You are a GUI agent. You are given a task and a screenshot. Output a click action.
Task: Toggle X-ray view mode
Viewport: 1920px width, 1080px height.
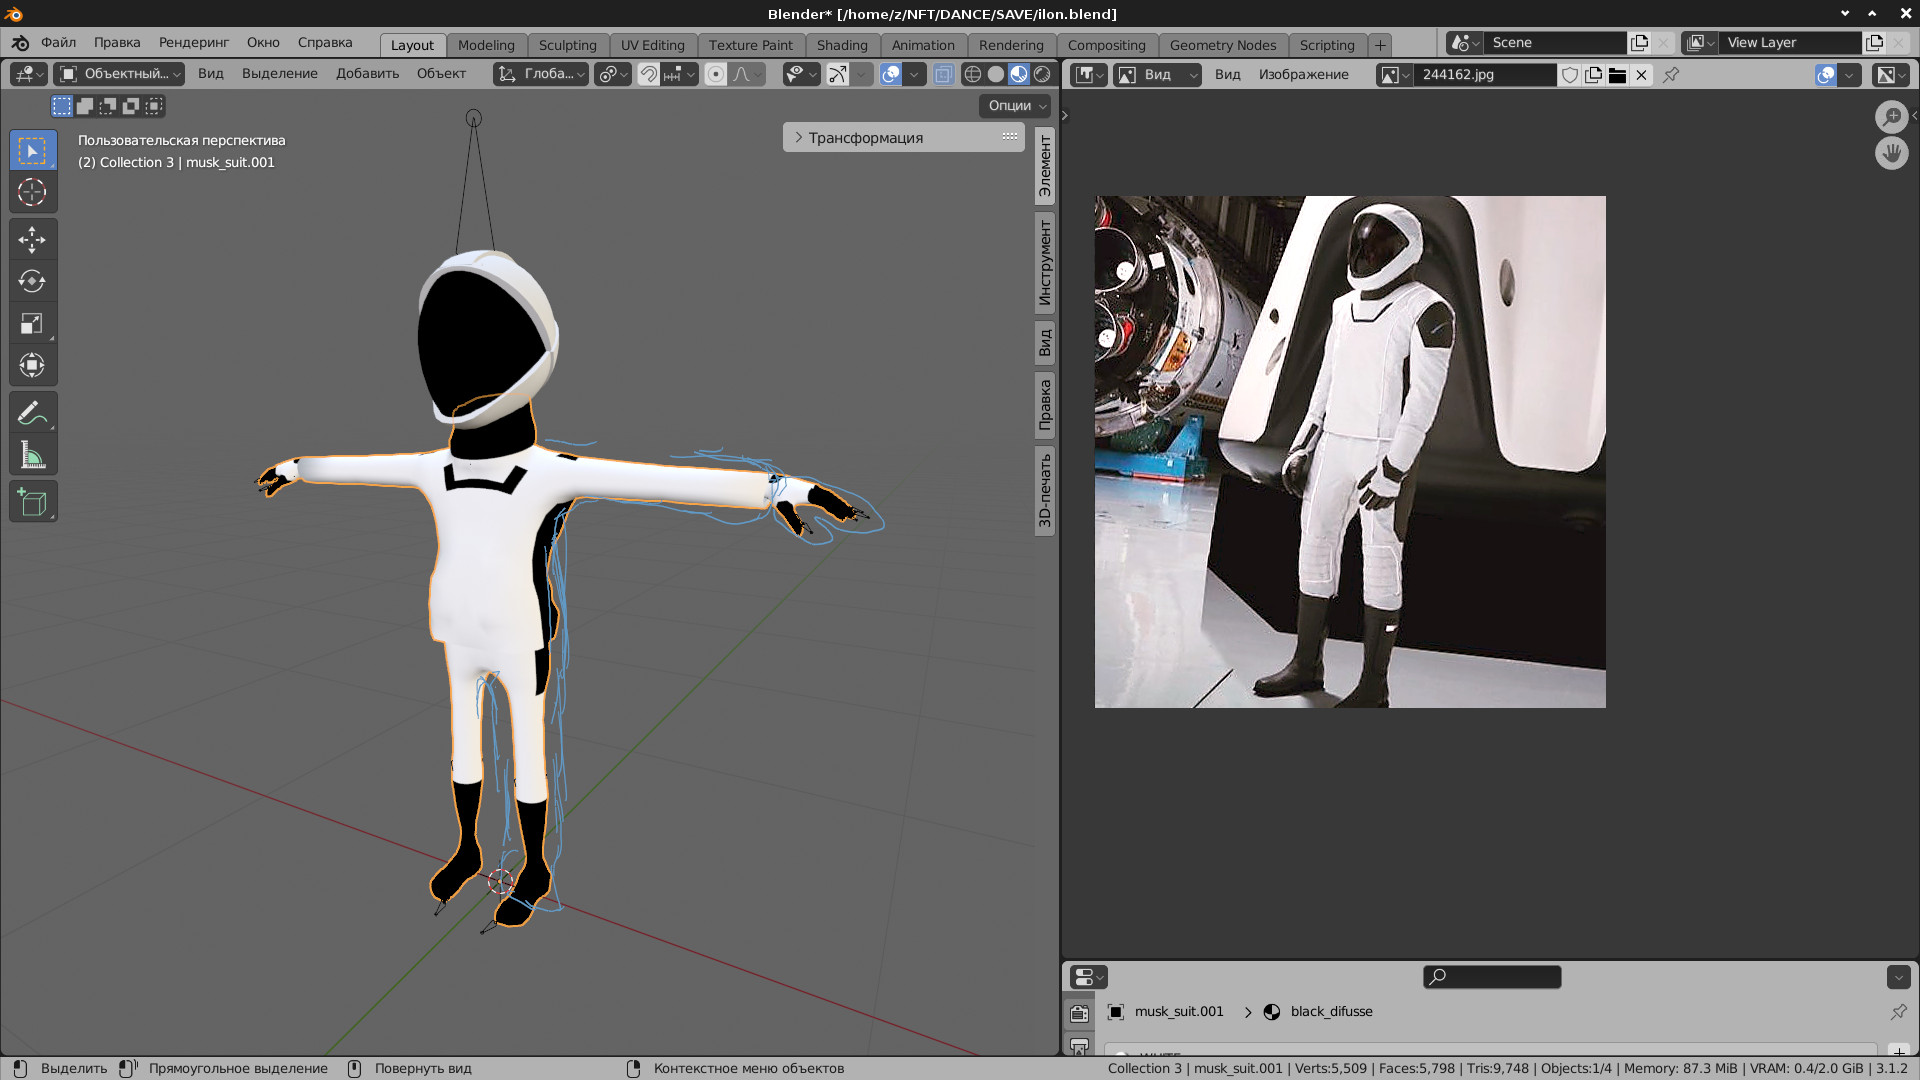(x=943, y=74)
